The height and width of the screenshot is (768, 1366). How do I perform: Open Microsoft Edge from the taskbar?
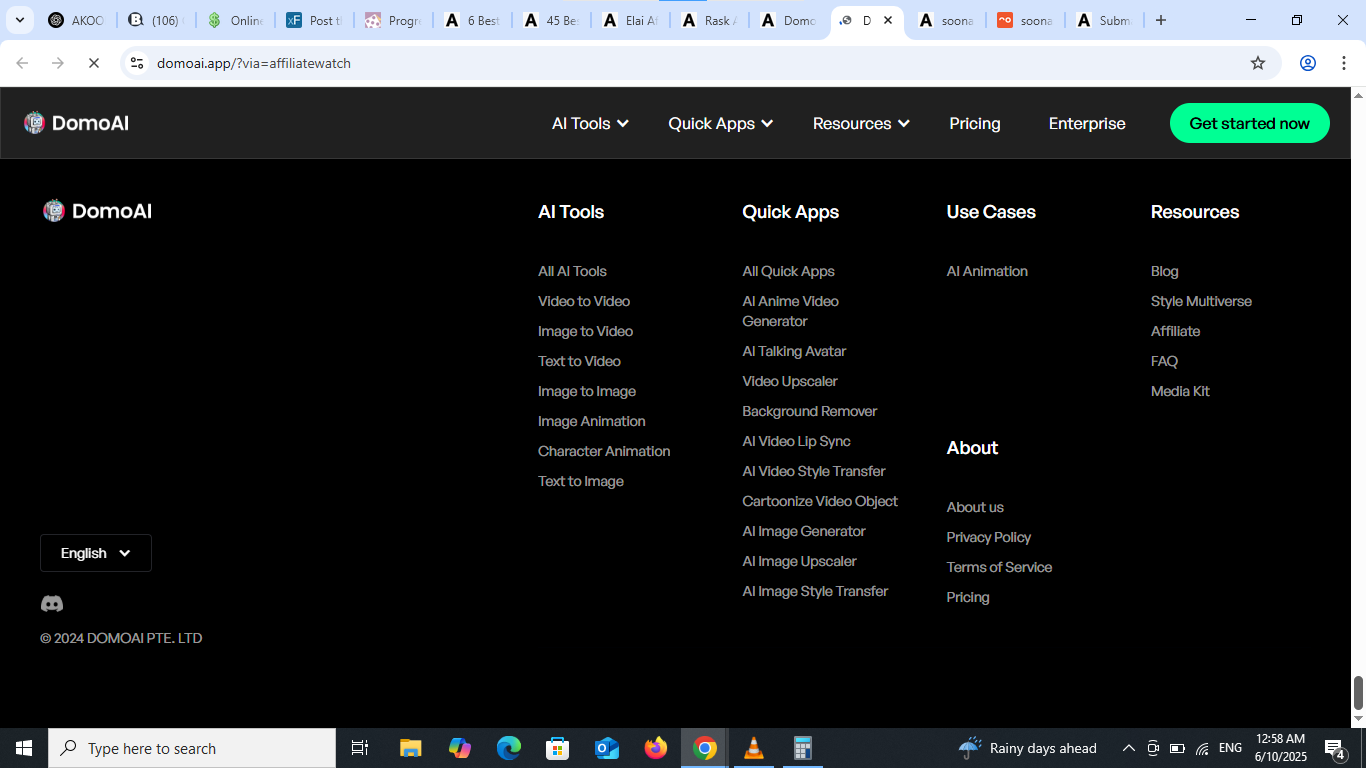point(509,748)
